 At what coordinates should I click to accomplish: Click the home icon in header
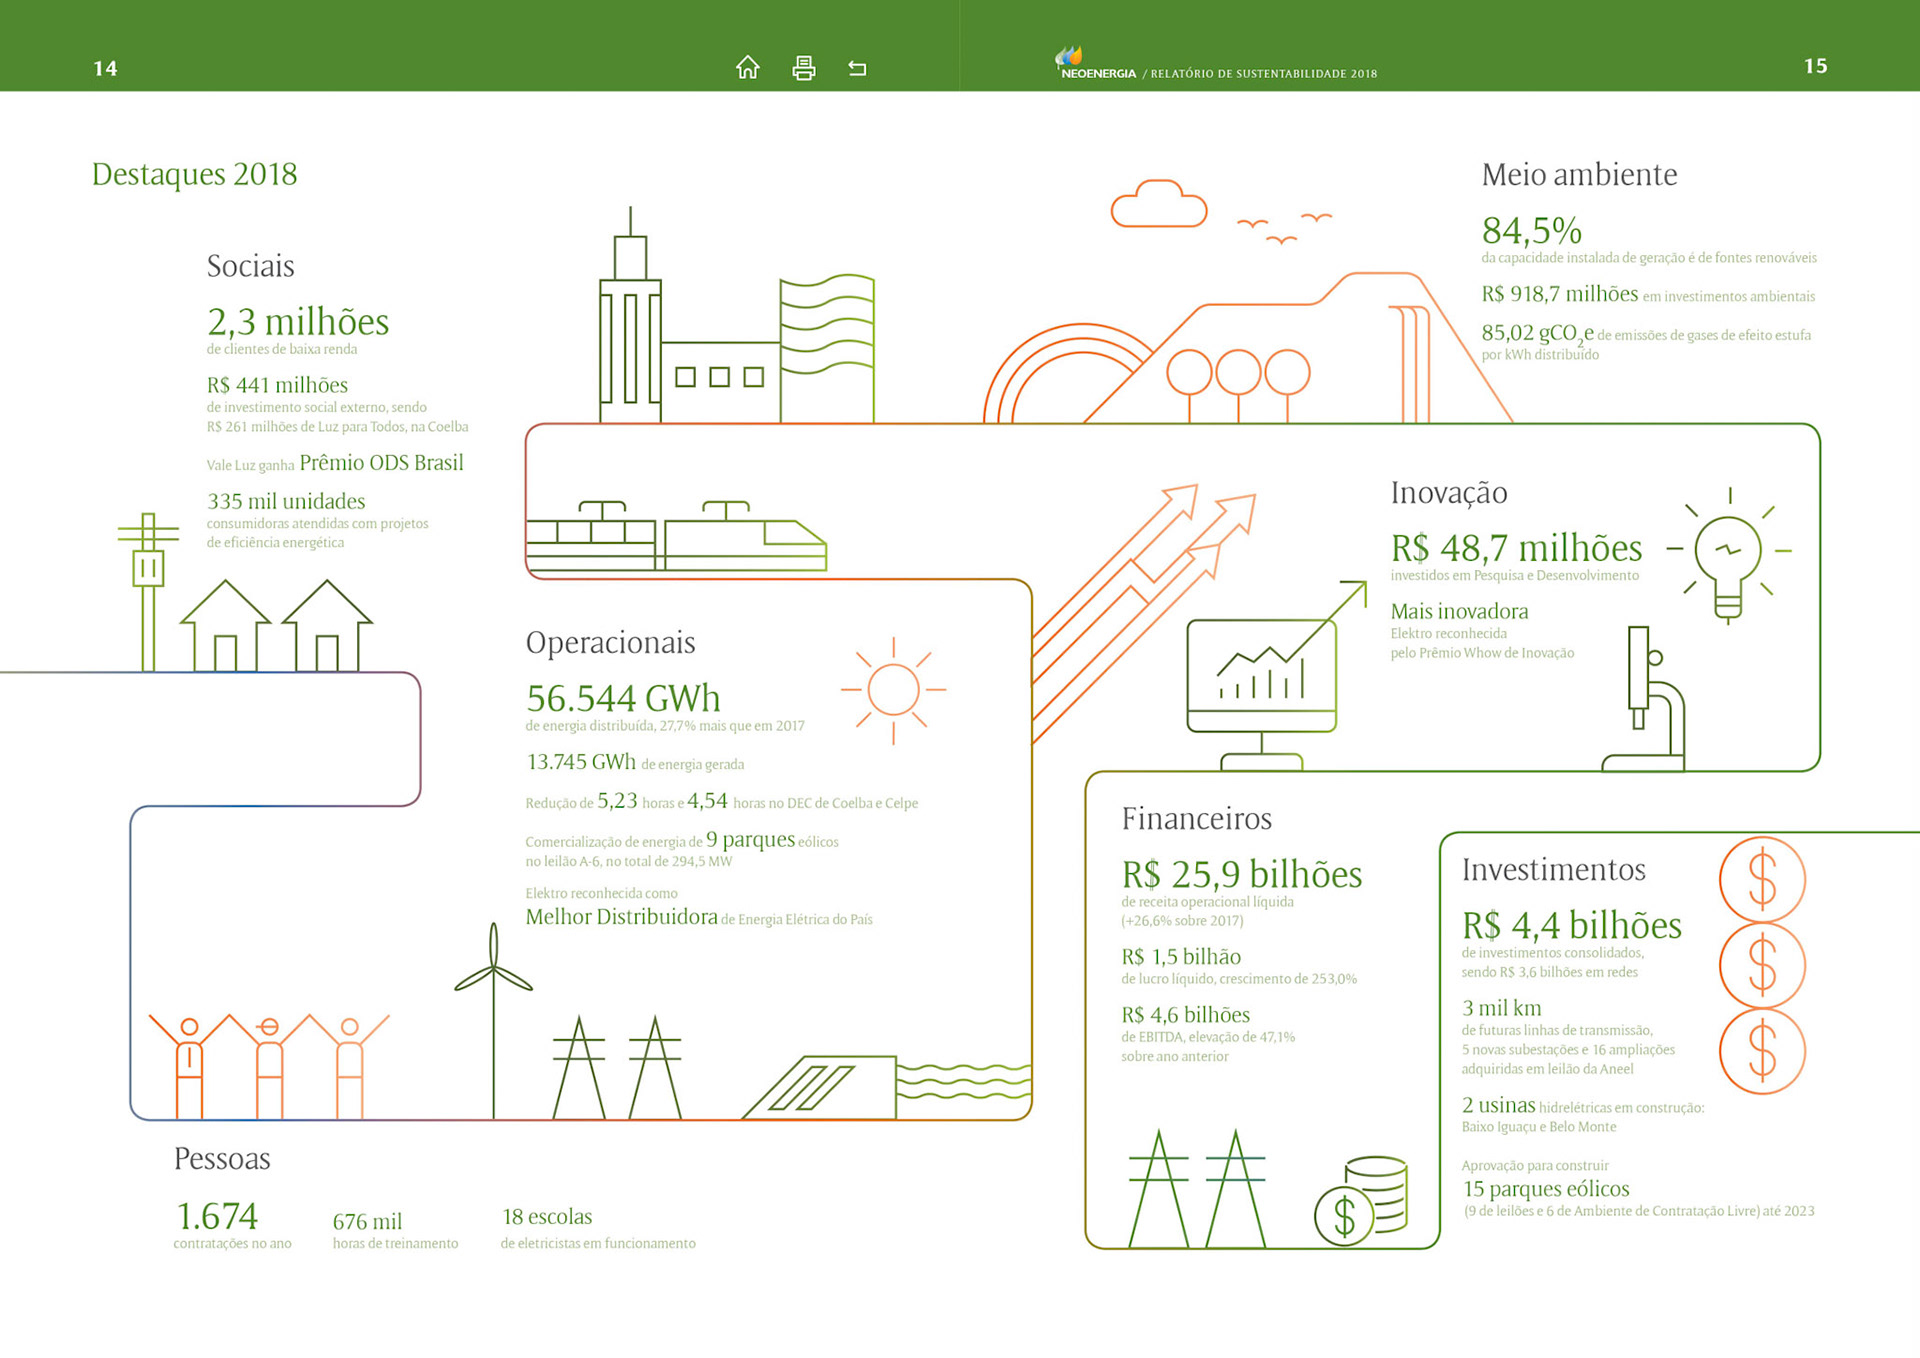pos(747,67)
